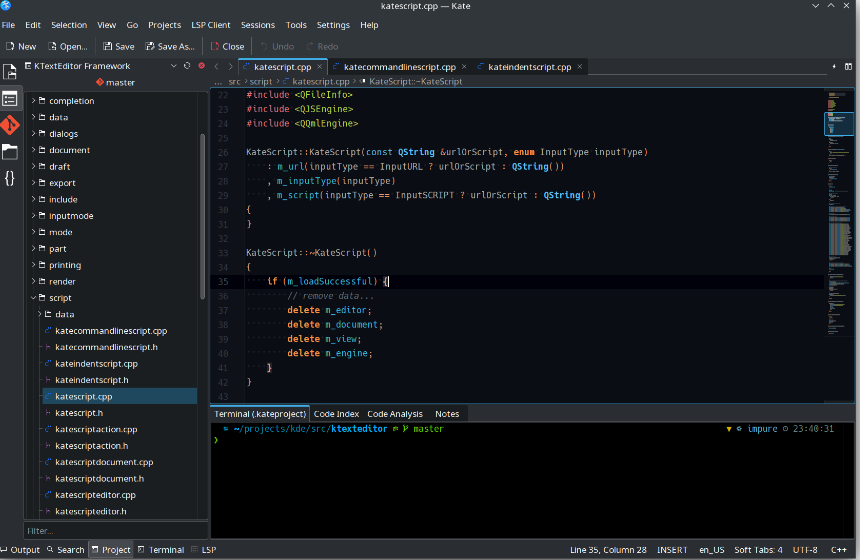Click the master branch button
The image size is (860, 560).
click(114, 83)
